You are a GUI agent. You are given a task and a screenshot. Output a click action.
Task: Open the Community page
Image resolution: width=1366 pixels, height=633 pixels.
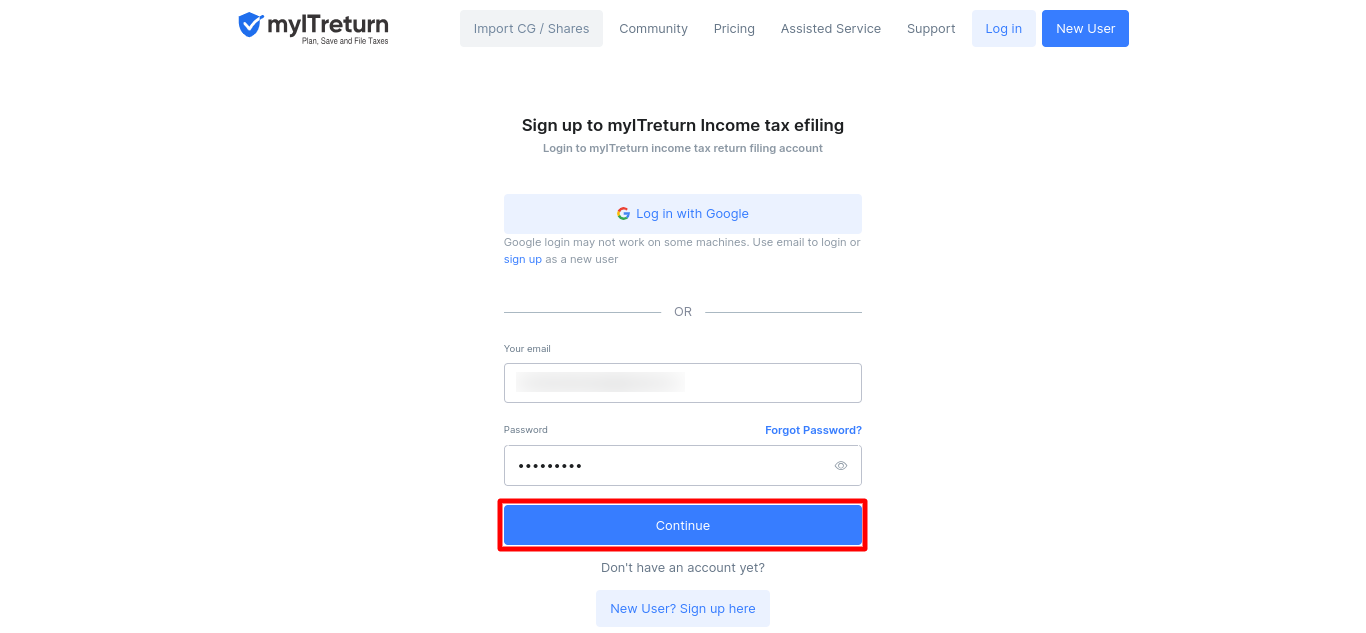pos(653,28)
